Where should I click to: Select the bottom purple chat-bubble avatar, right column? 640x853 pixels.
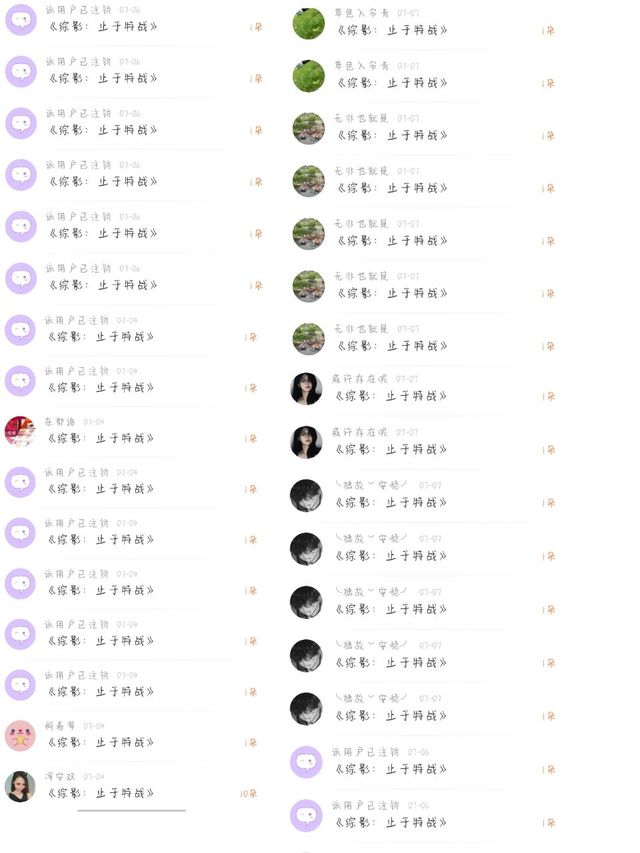click(x=306, y=816)
